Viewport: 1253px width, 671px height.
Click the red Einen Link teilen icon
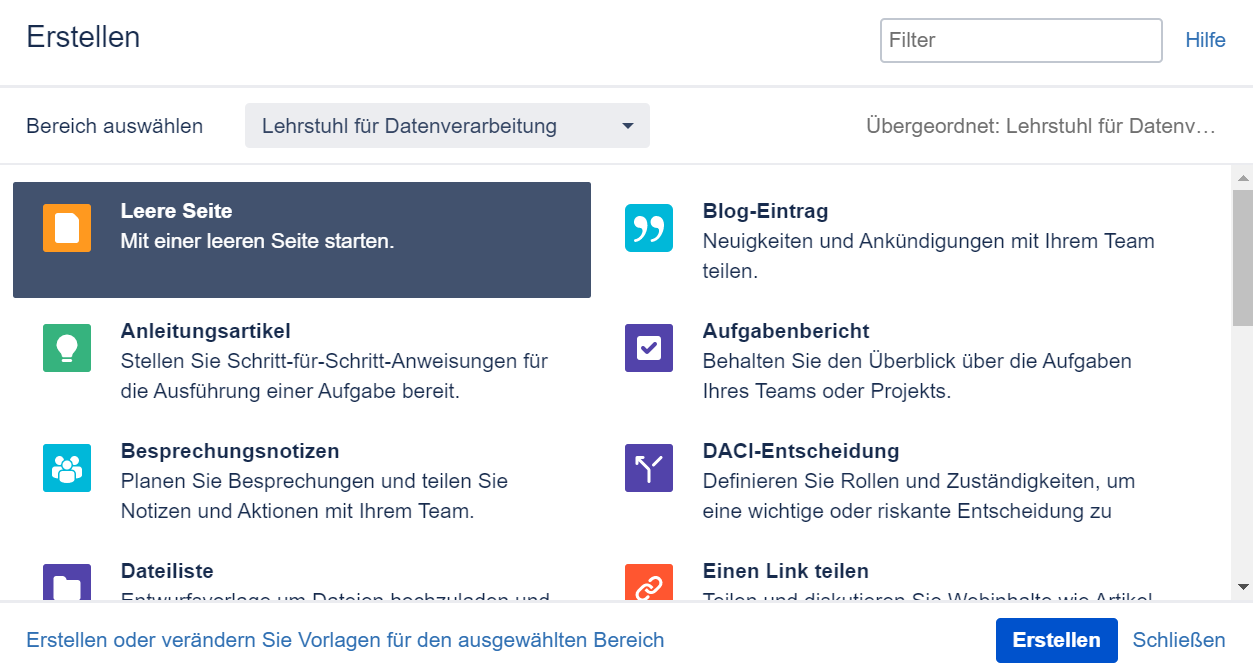649,583
